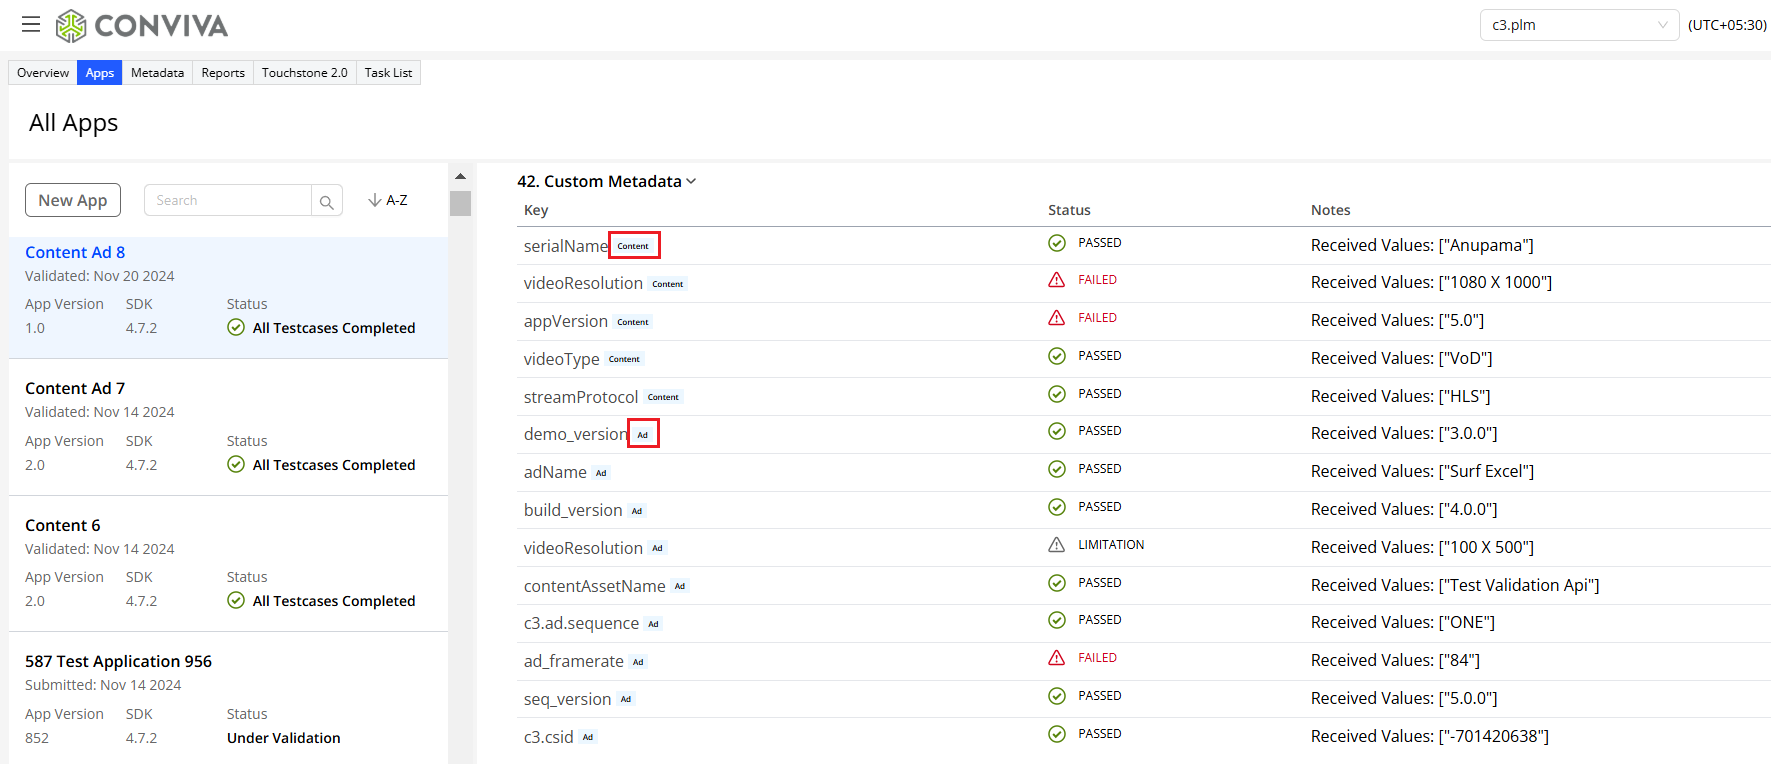Click the app list scrollbar up arrow
The width and height of the screenshot is (1771, 764).
point(460,176)
